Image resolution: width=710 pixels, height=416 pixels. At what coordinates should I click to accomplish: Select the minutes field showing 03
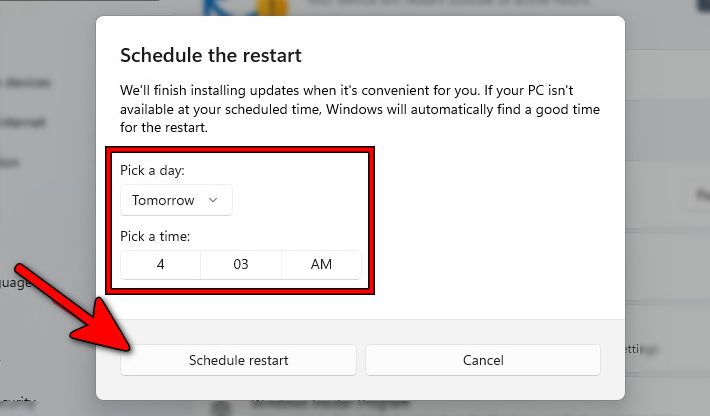pos(241,265)
